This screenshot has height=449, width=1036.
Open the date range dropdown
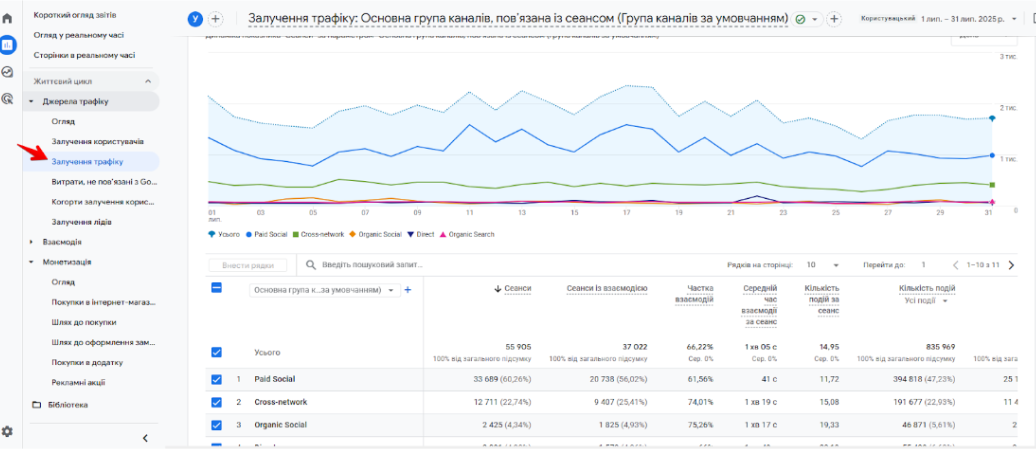pos(972,19)
